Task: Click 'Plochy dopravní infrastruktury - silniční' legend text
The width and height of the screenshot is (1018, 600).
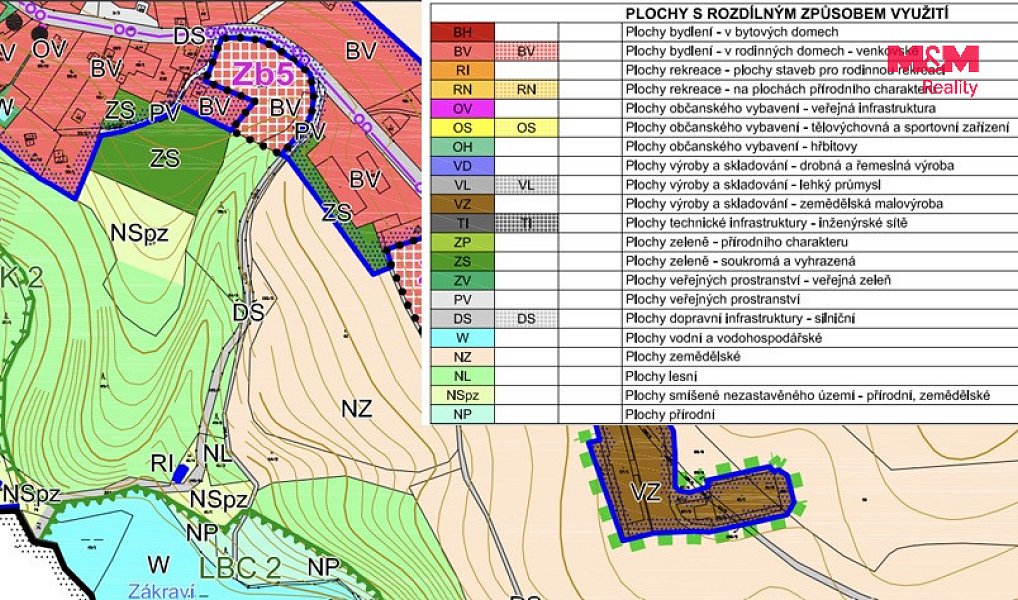Action: point(740,319)
